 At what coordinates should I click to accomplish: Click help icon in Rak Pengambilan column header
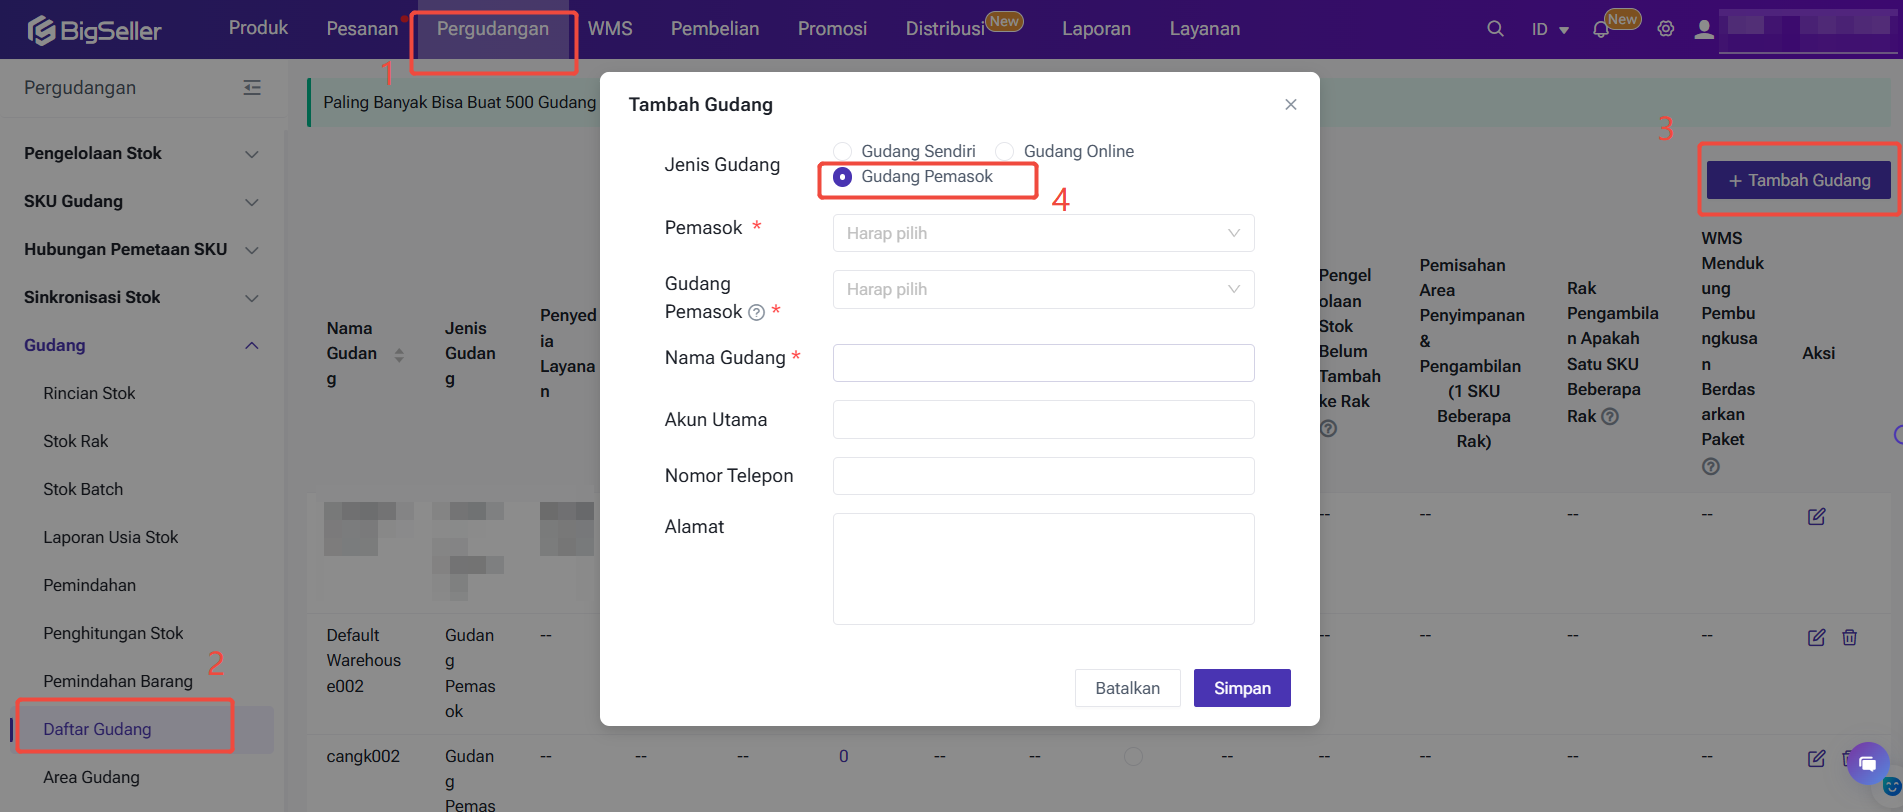pos(1610,416)
